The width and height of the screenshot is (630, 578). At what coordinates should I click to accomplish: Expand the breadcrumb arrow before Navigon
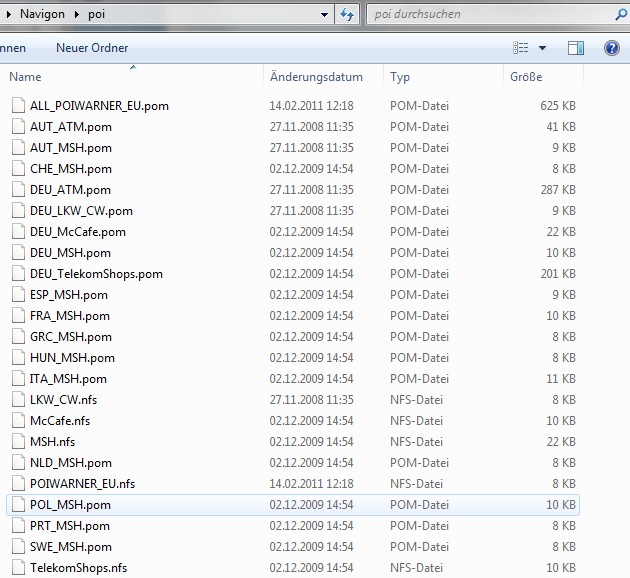tap(8, 14)
